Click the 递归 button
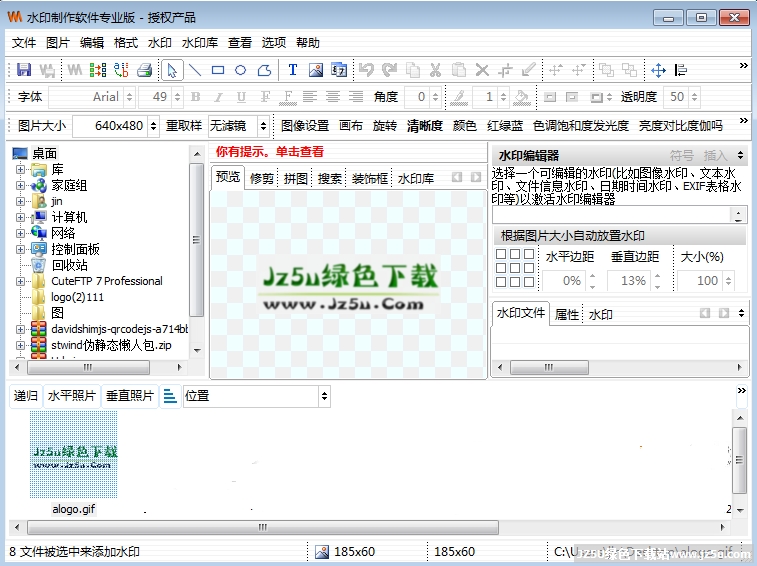757x566 pixels. click(x=26, y=396)
